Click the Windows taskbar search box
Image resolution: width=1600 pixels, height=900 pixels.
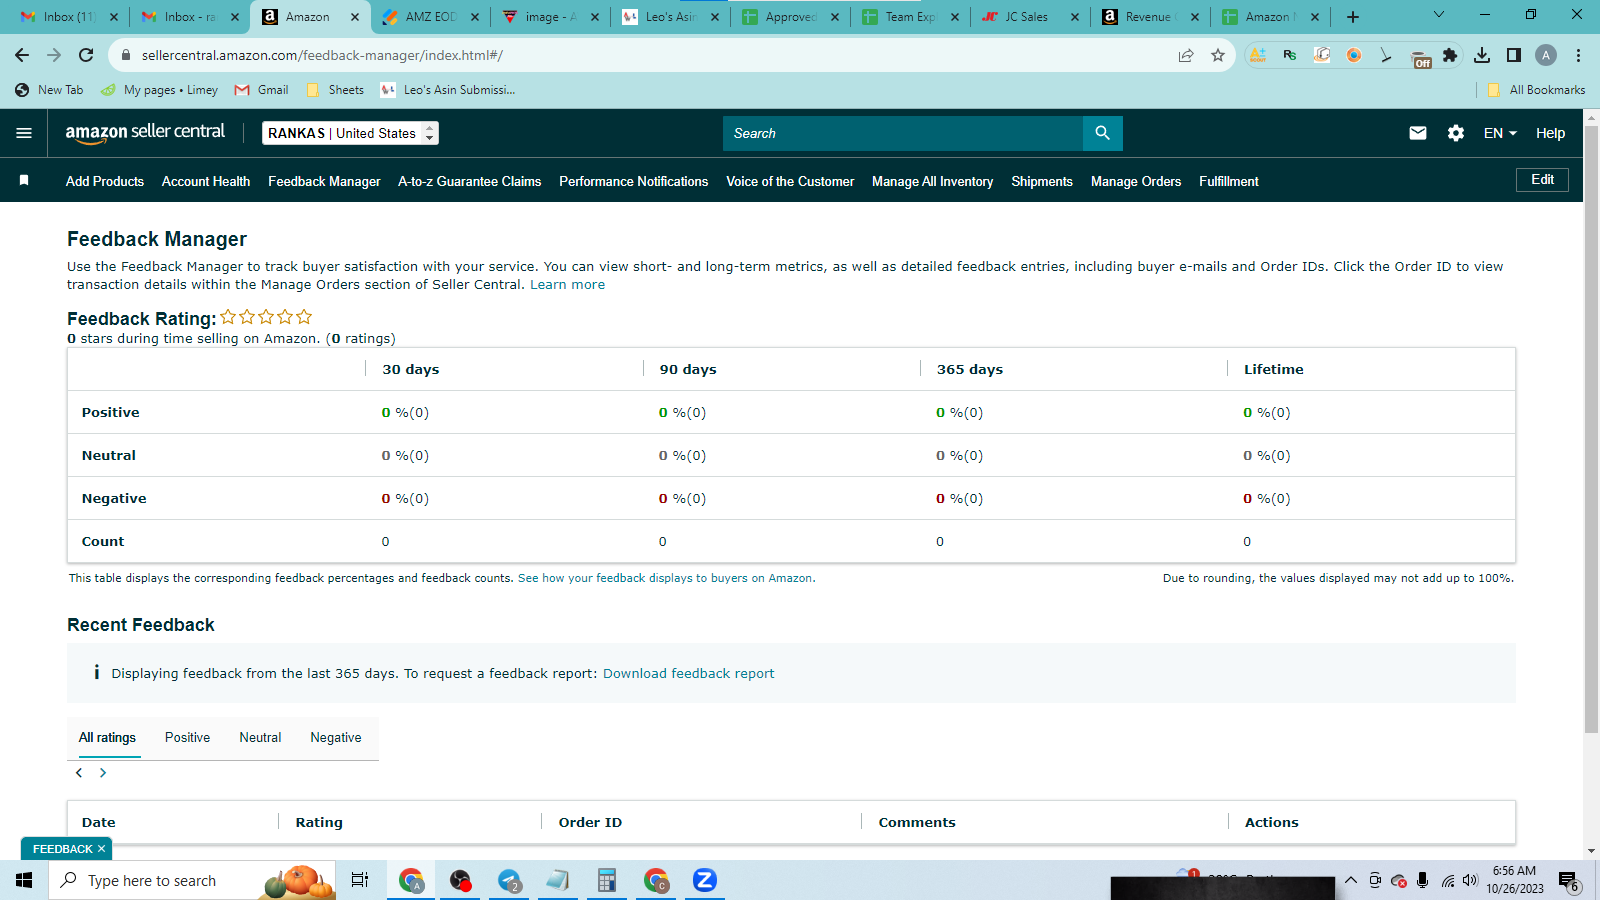[x=192, y=880]
